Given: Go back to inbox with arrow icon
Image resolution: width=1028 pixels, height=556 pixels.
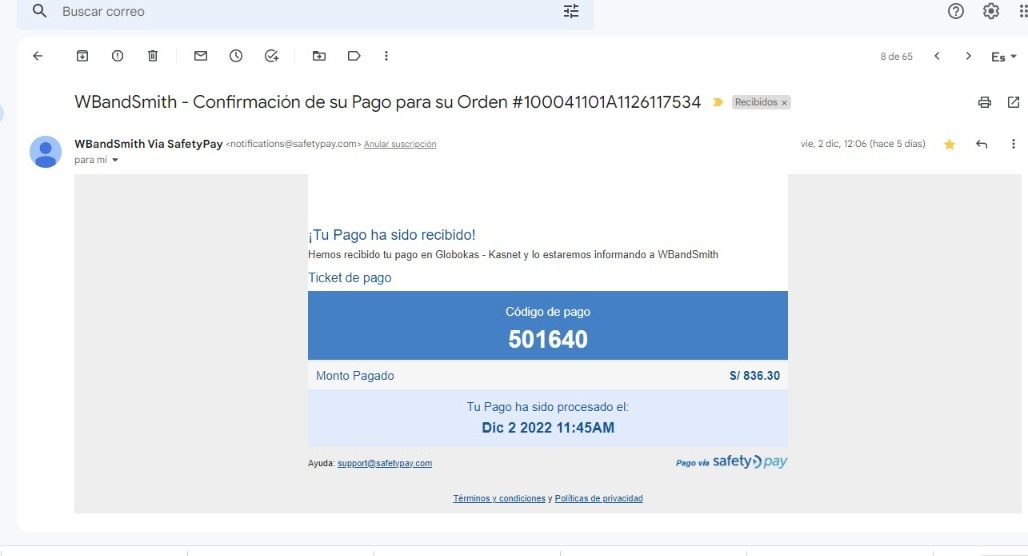Looking at the screenshot, I should (38, 56).
